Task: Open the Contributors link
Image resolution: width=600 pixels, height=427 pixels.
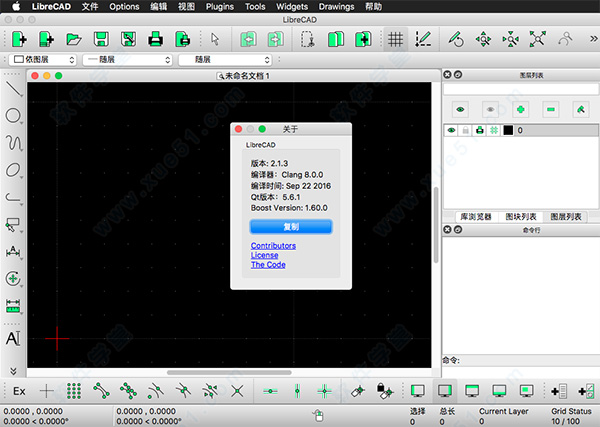Action: [273, 246]
